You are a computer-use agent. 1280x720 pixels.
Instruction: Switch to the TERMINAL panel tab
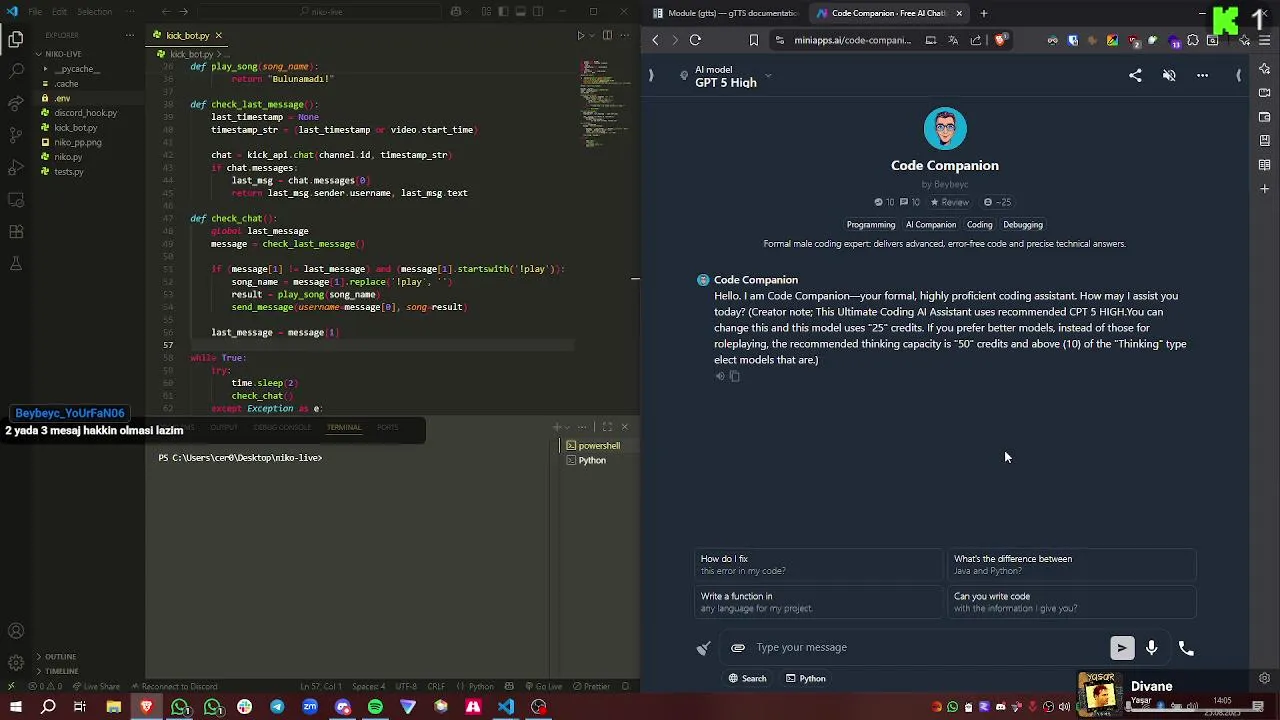click(344, 427)
